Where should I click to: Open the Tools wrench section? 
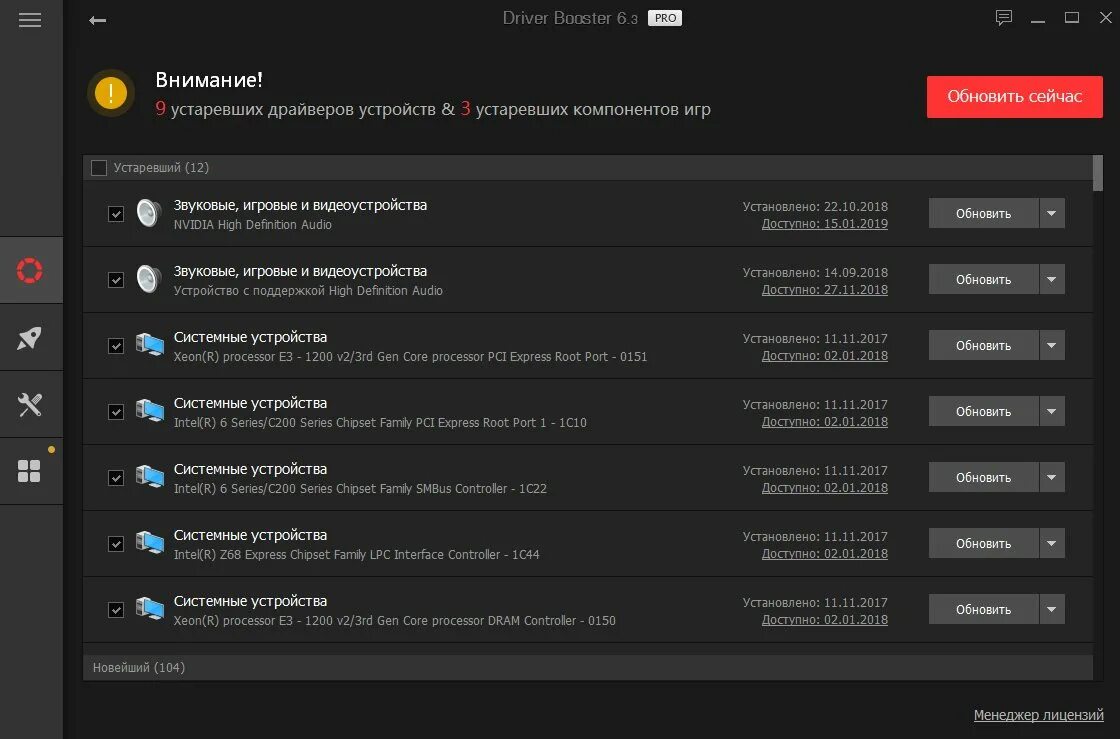click(30, 405)
